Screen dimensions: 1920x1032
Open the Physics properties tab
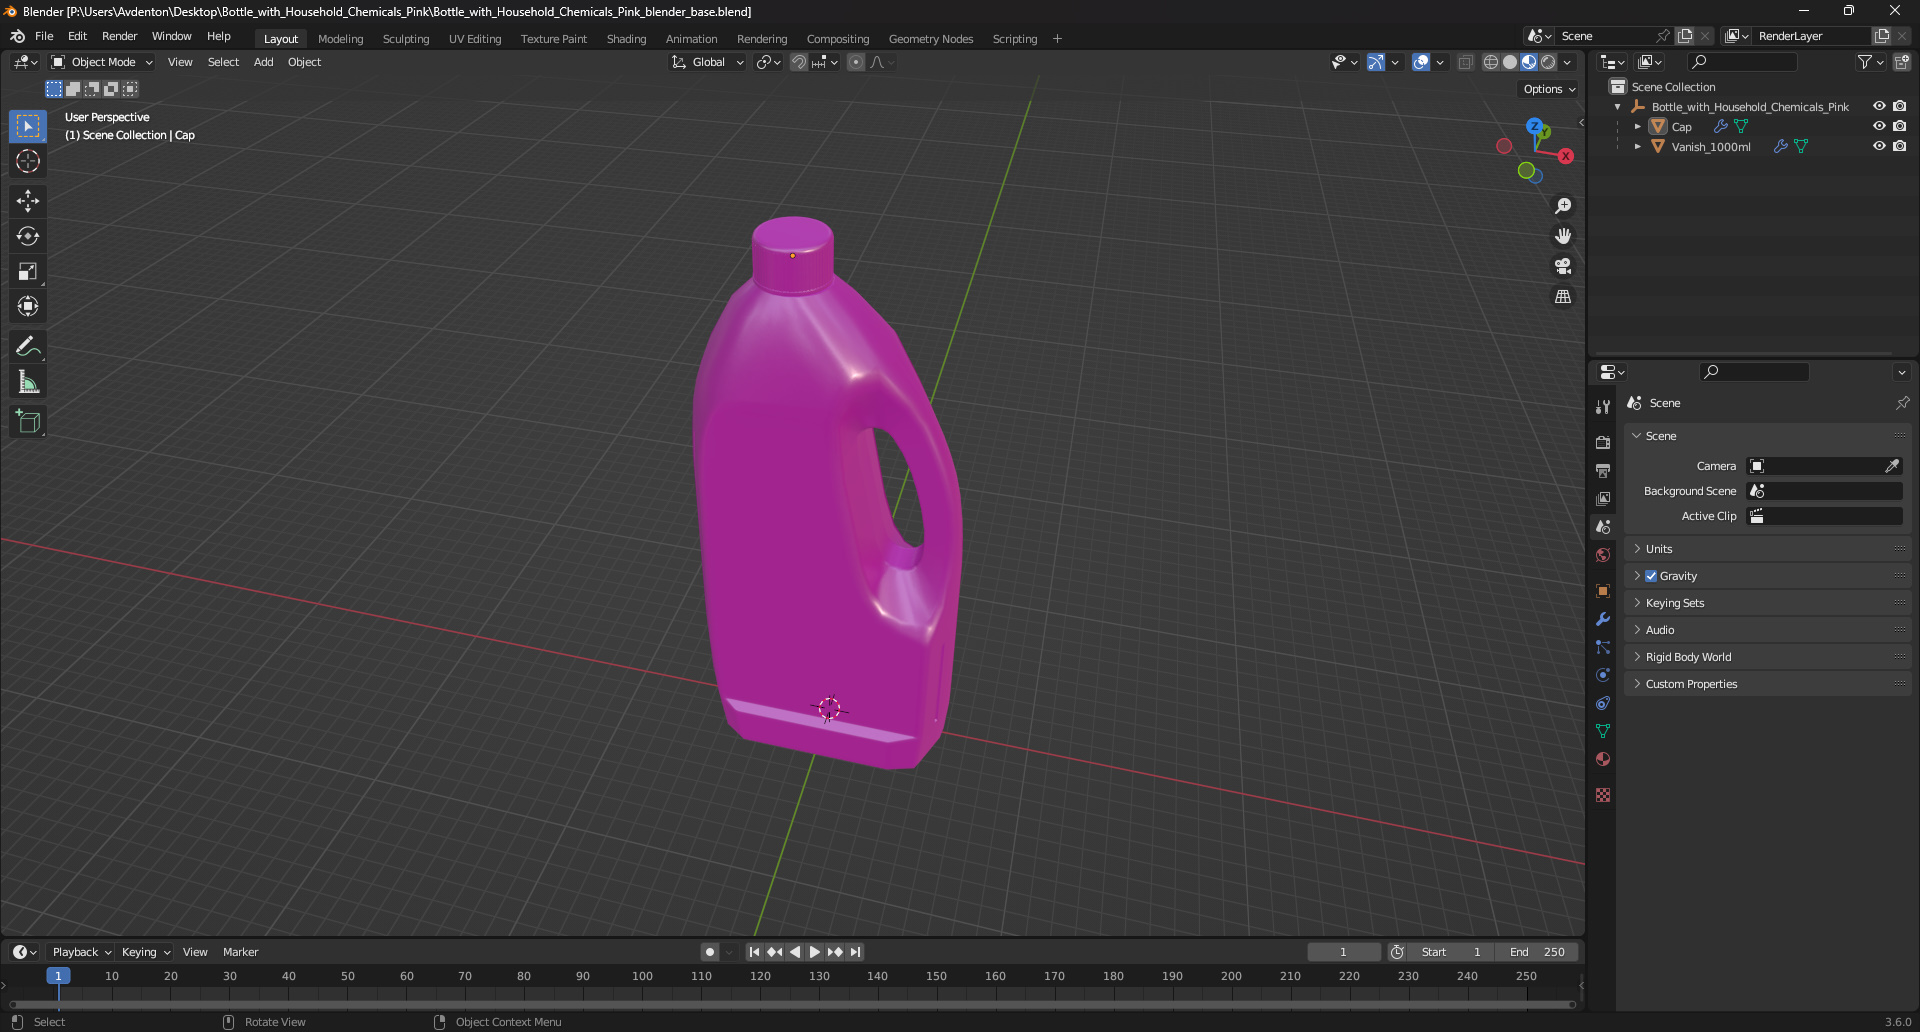[x=1603, y=675]
